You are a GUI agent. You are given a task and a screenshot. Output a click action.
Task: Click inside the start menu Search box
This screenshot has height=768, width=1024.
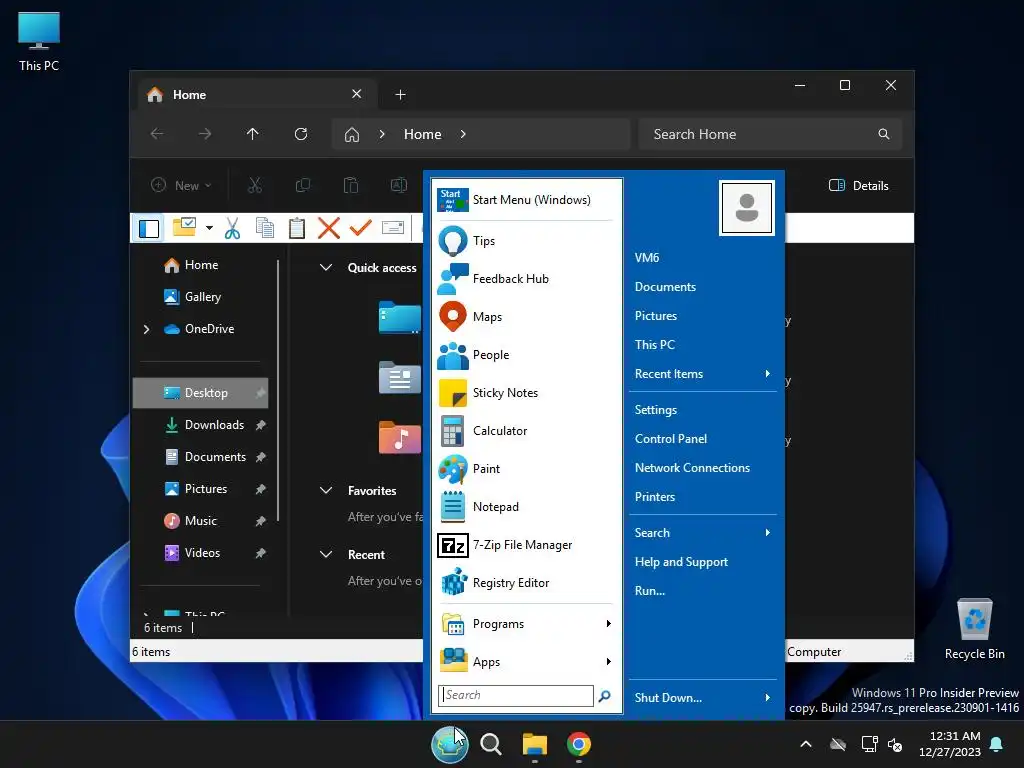(516, 696)
